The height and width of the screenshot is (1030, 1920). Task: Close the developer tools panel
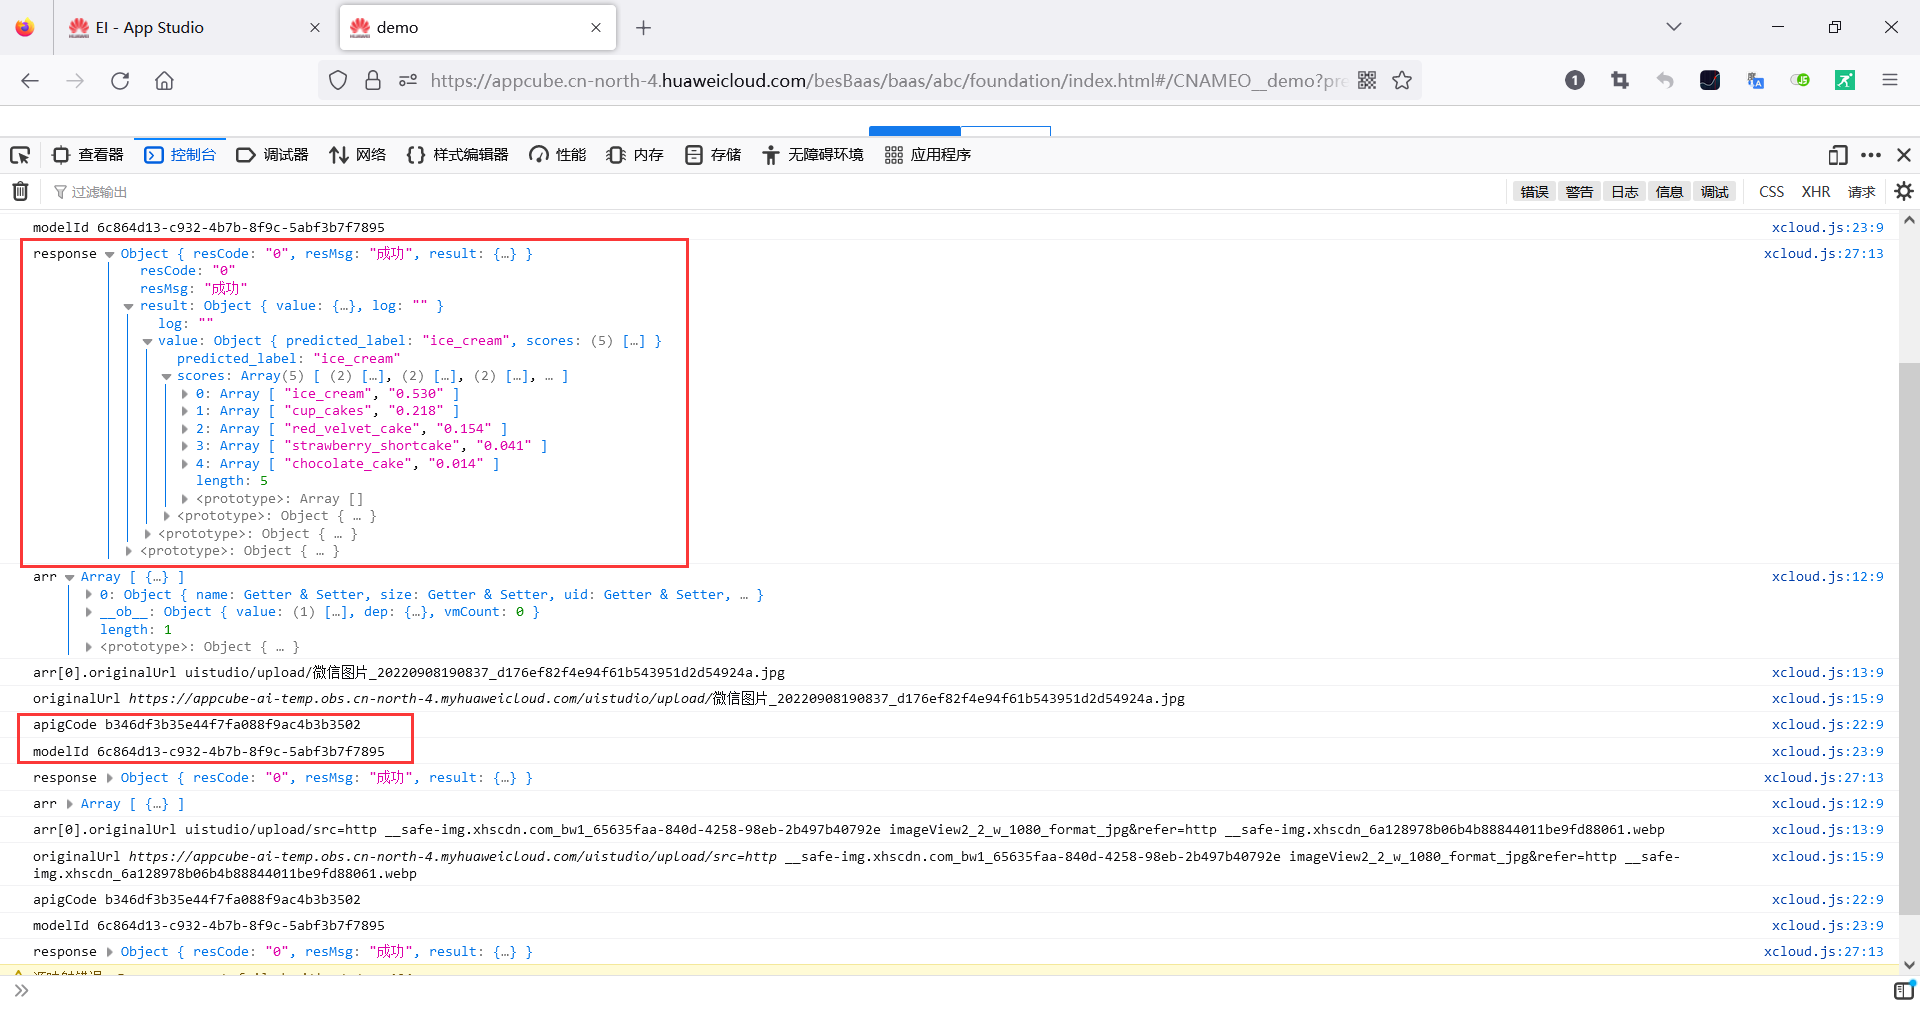pyautogui.click(x=1904, y=155)
